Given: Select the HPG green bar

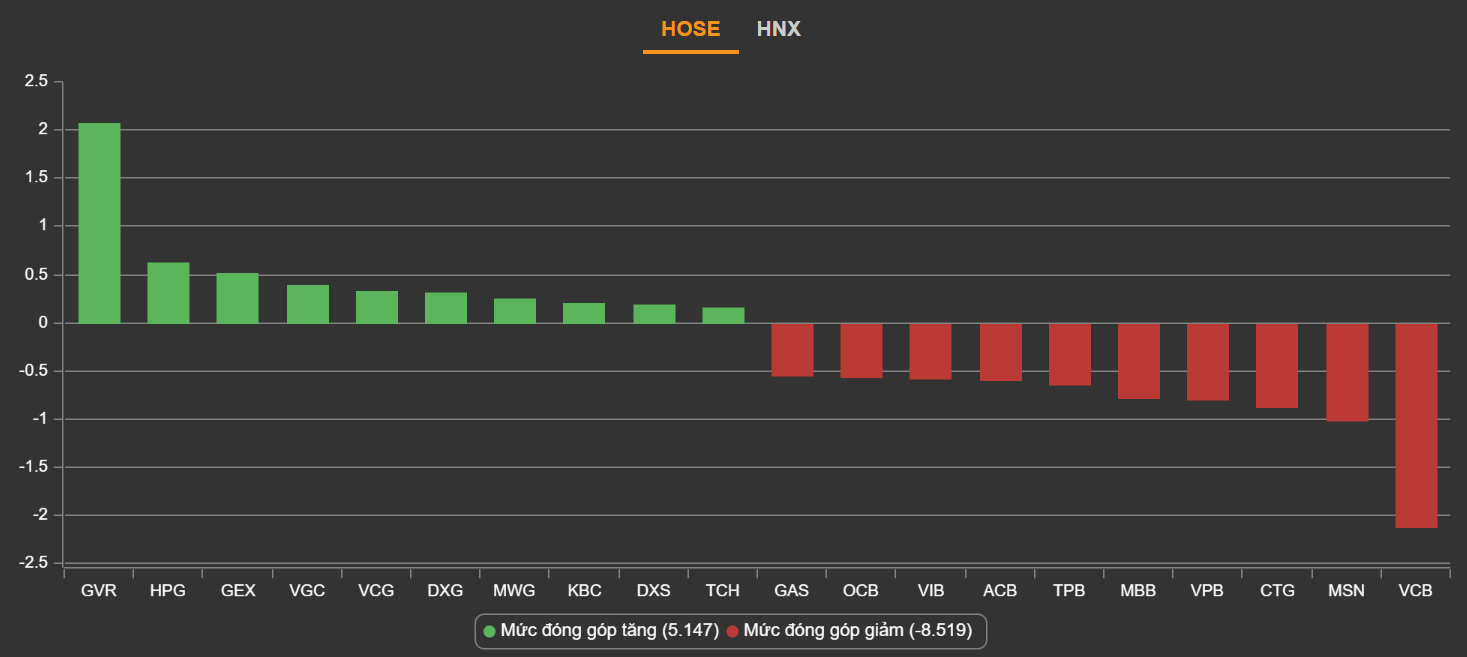Looking at the screenshot, I should point(168,293).
